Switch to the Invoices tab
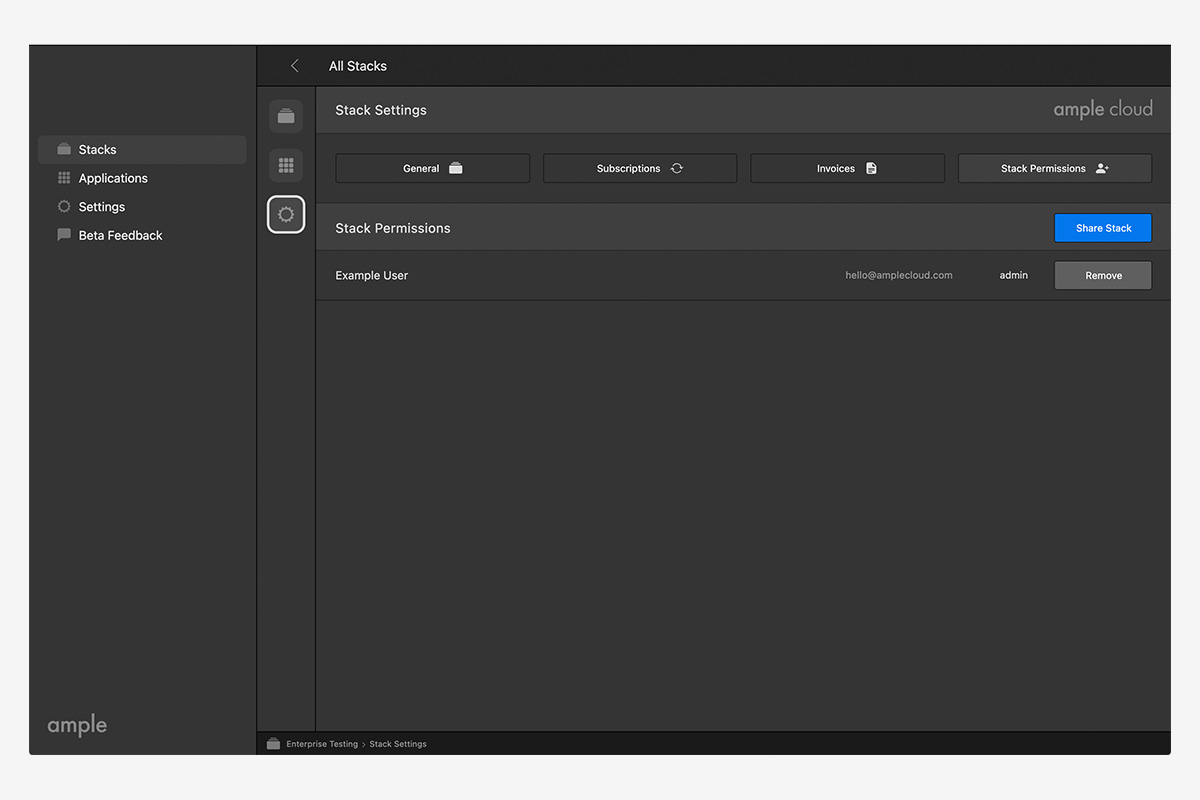Image resolution: width=1200 pixels, height=800 pixels. pyautogui.click(x=847, y=168)
